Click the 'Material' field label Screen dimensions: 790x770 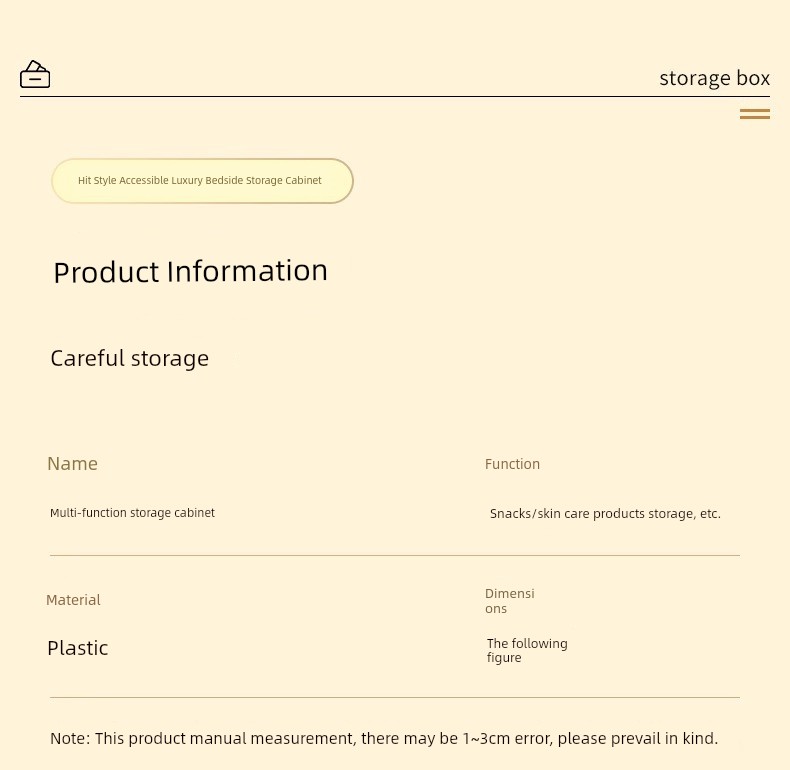[x=73, y=600]
